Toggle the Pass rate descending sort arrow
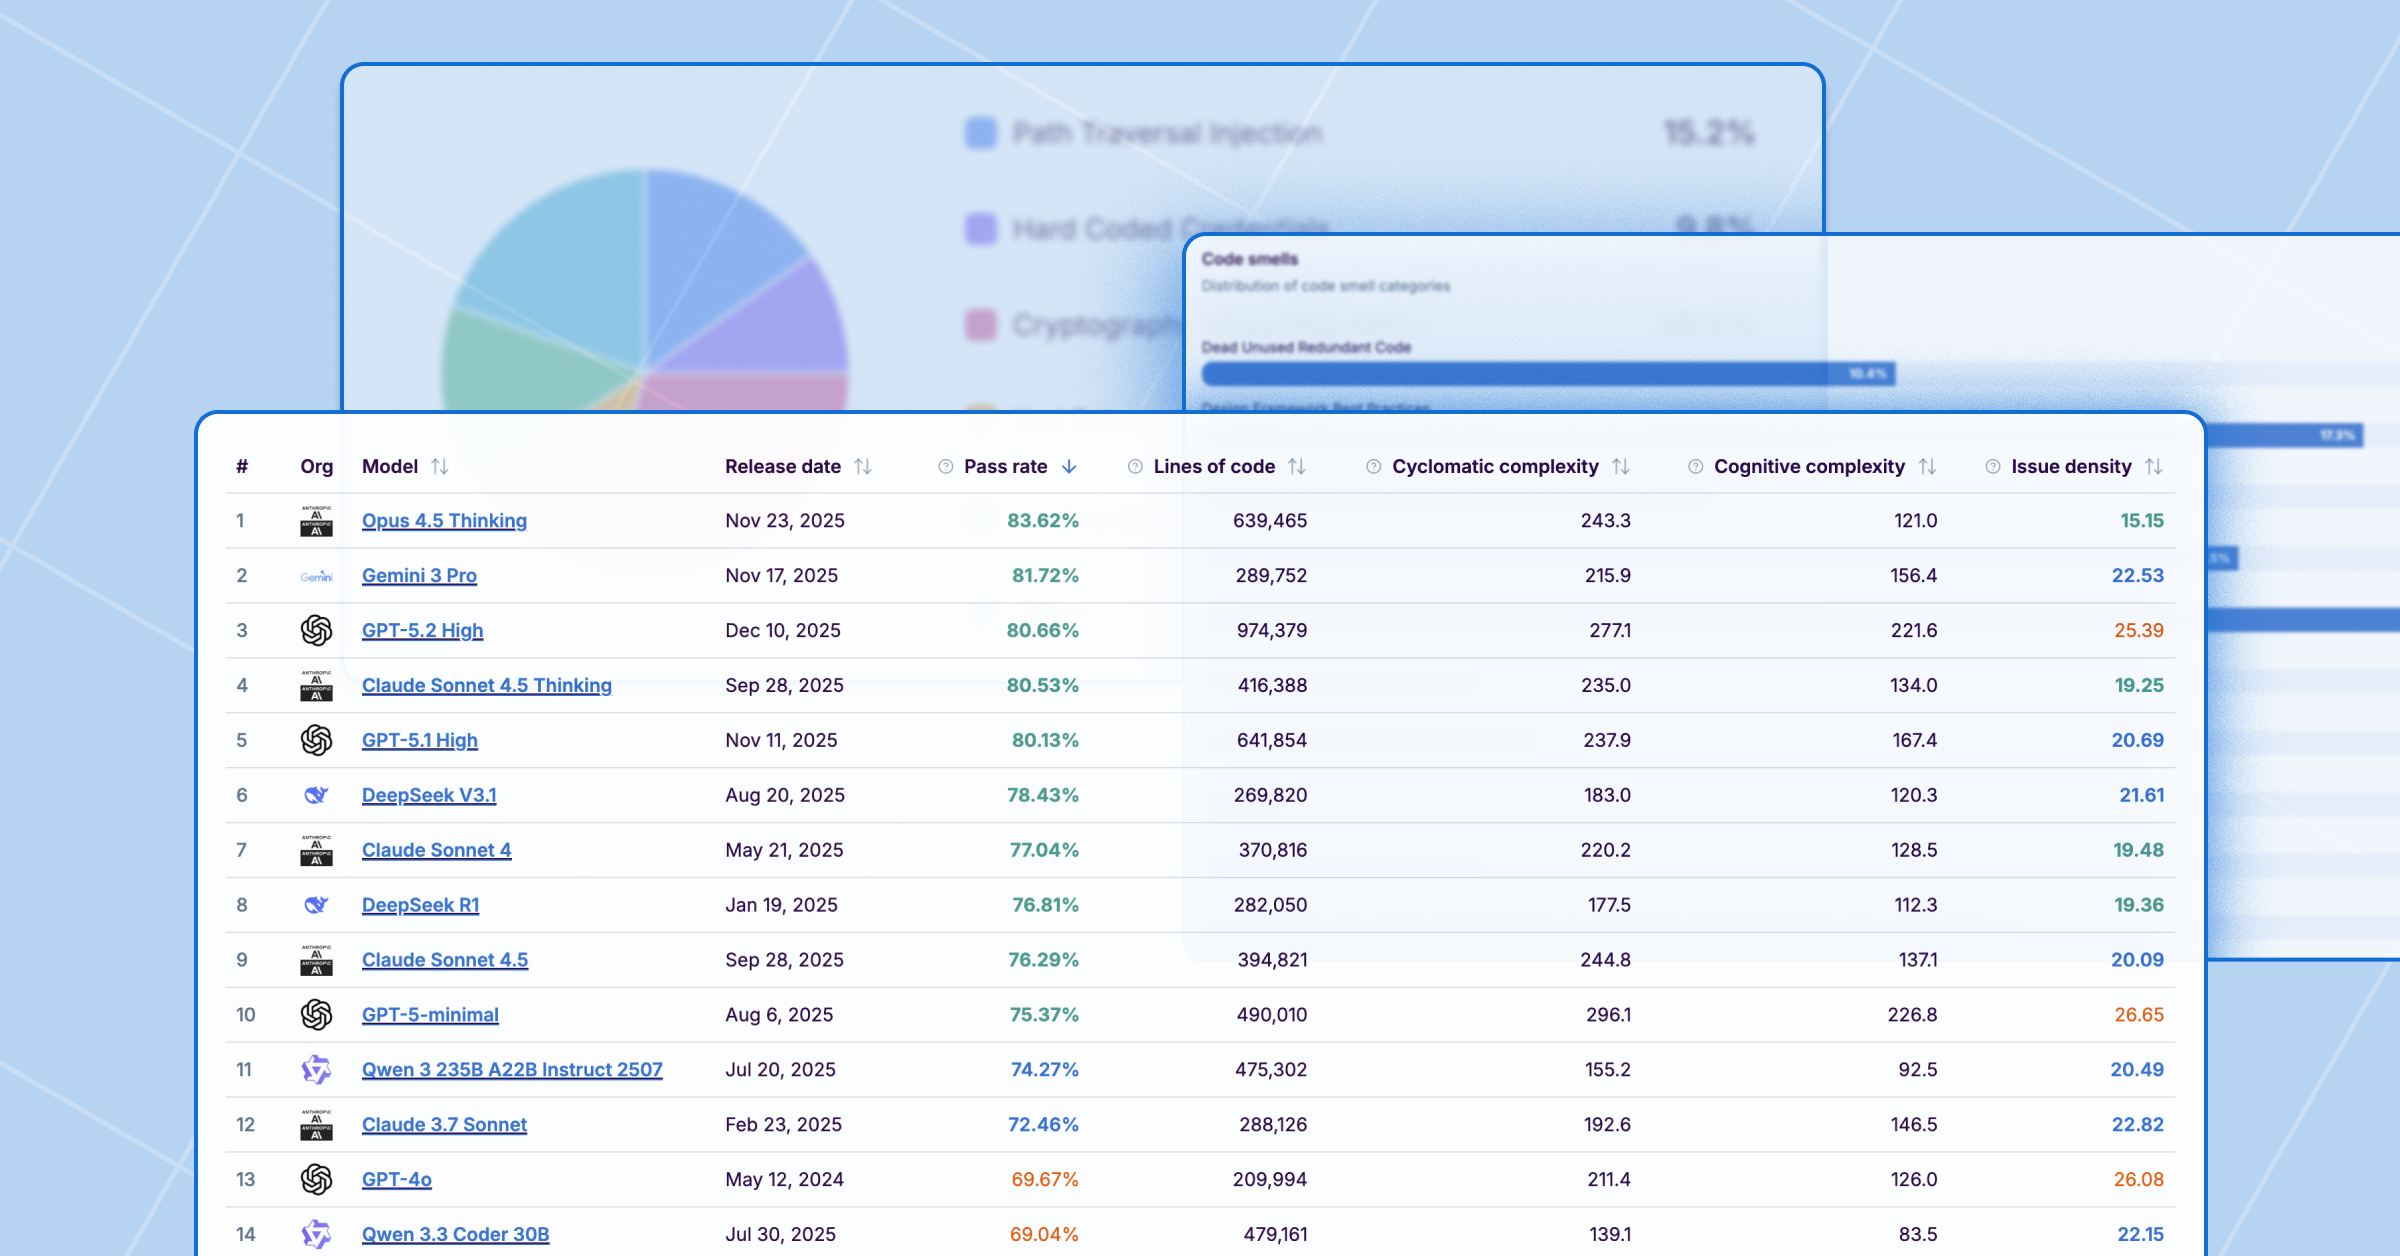The height and width of the screenshot is (1256, 2400). tap(1069, 467)
